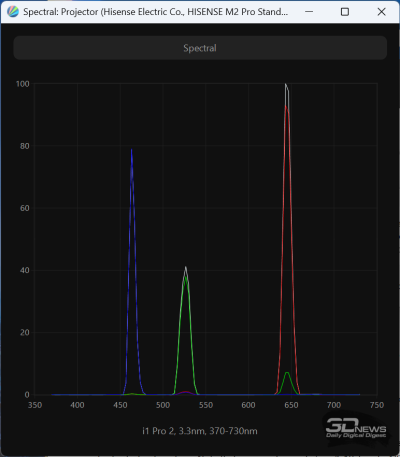This screenshot has width=400, height=457.
Task: Click the white peak tip at 100
Action: pos(286,84)
